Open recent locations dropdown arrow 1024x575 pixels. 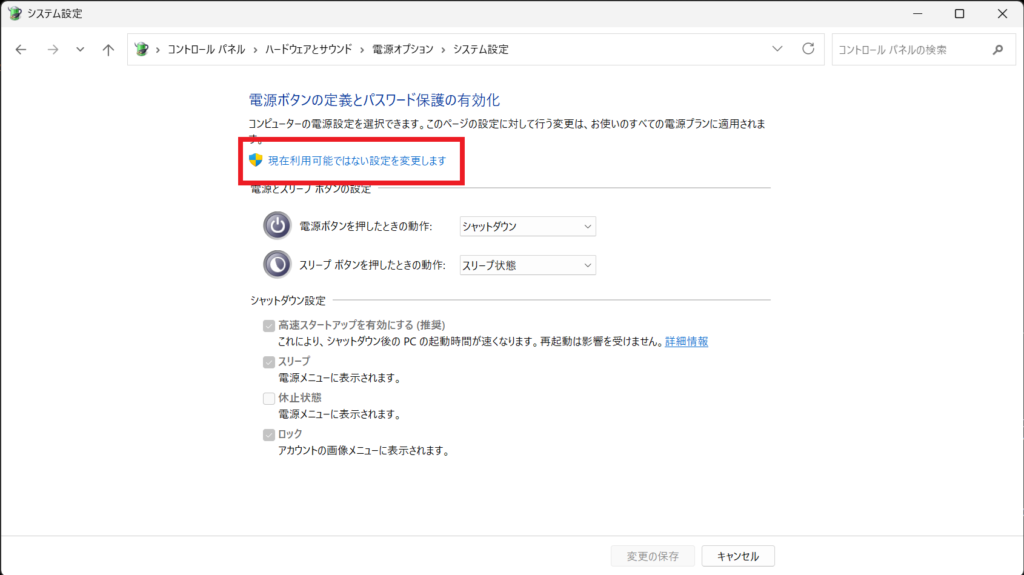click(x=80, y=50)
